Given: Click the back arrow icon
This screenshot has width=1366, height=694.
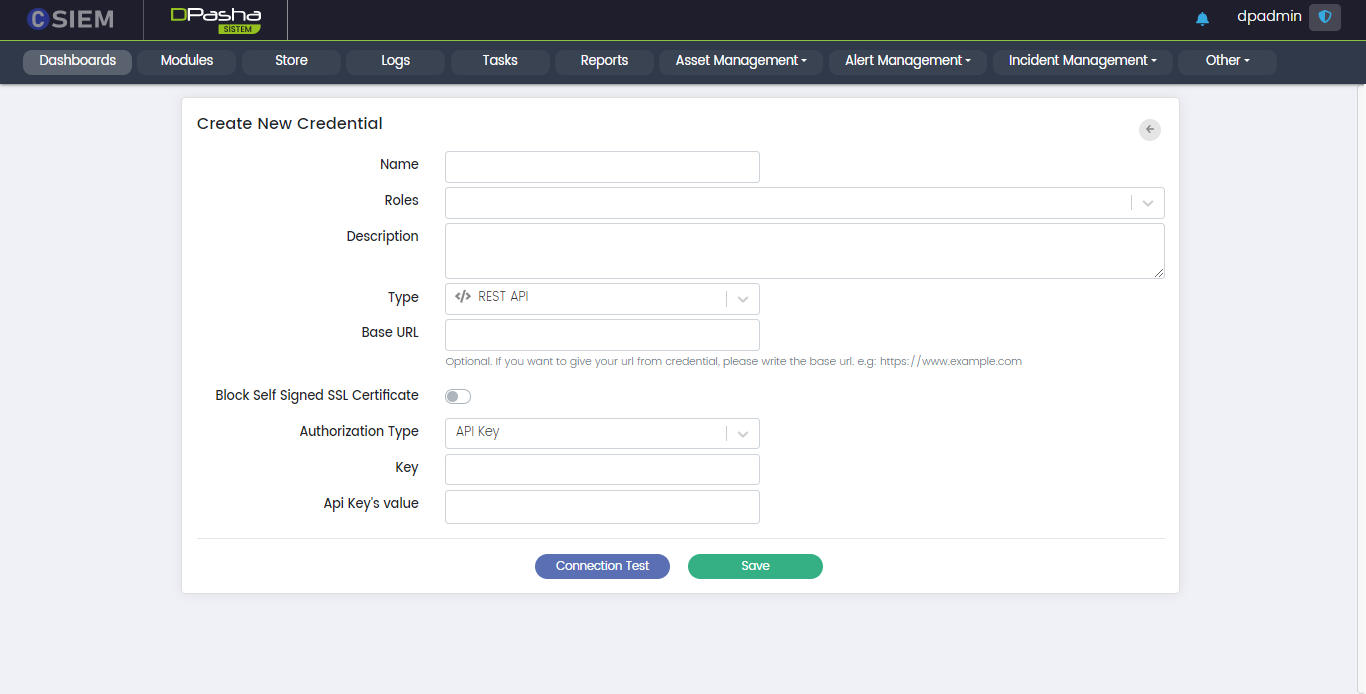Looking at the screenshot, I should (x=1150, y=129).
